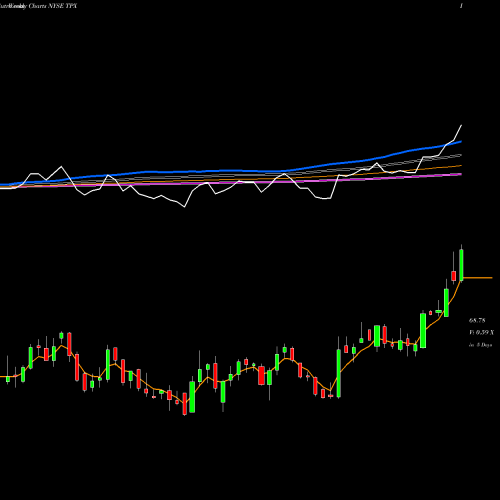Click the tallest green candlestick at the chart's right end
The image size is (500, 500).
coord(461,265)
